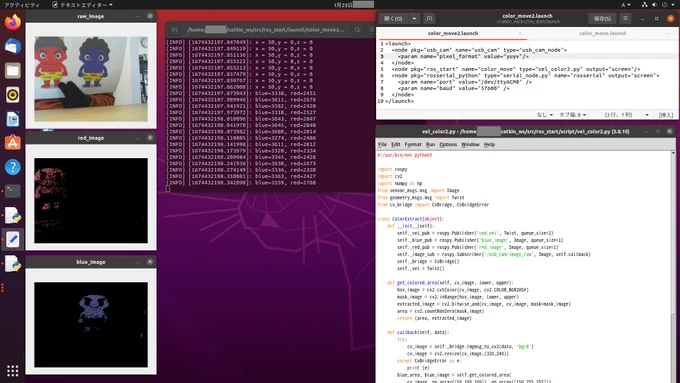
Task: Open the Files manager dock icon
Action: pos(13,70)
